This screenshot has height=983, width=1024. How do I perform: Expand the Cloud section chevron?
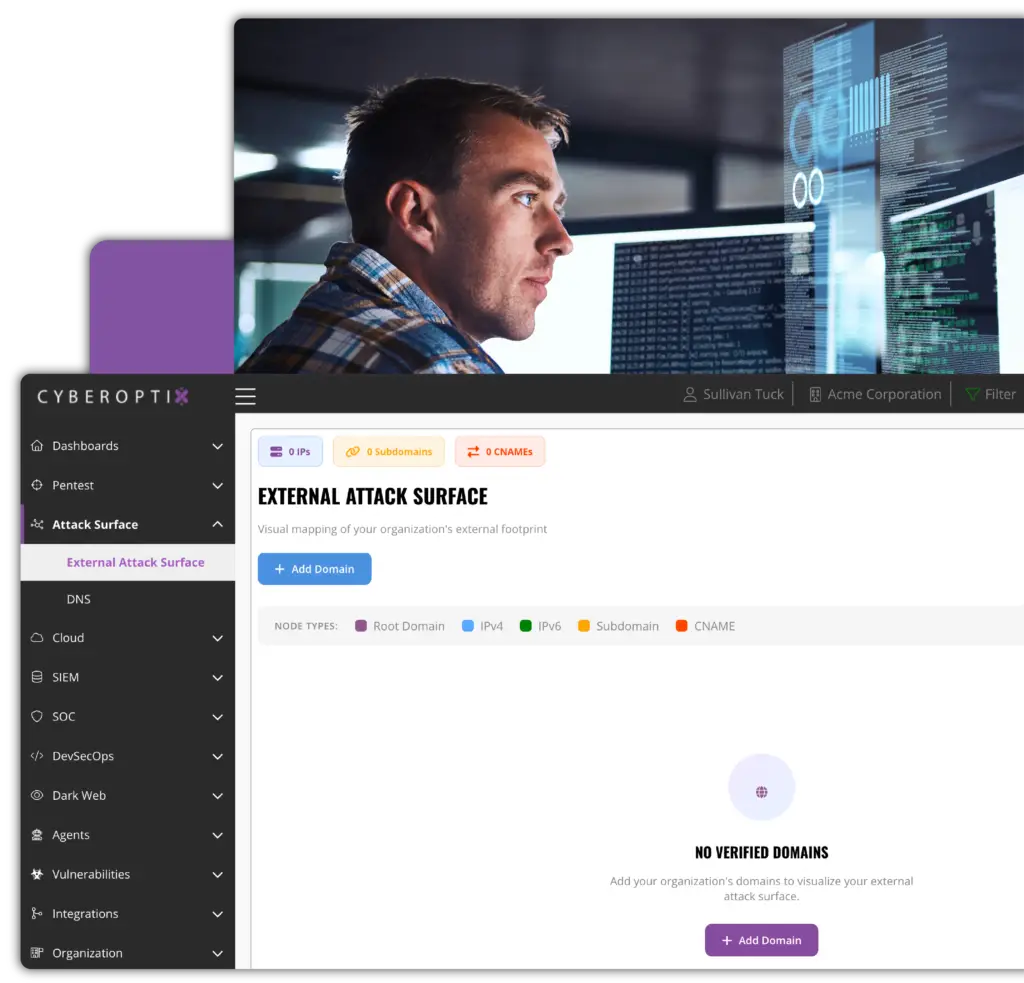[218, 638]
